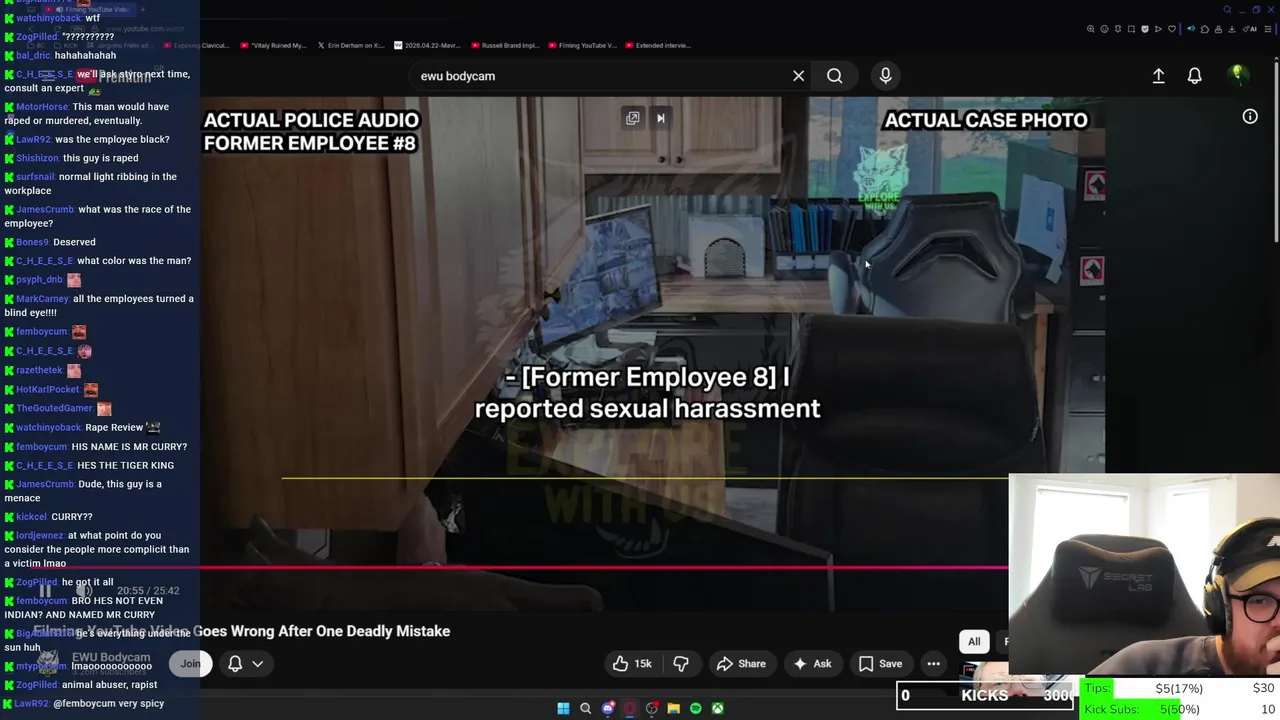Click the page vertical scrollbar
The height and width of the screenshot is (720, 1280).
1276,150
